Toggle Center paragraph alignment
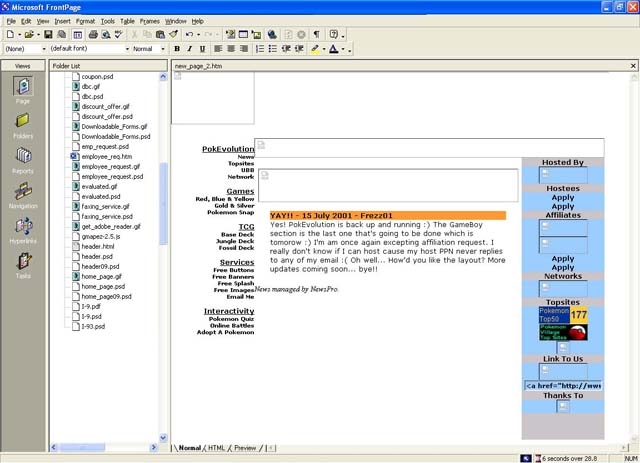Screen dimensions: 640x463 coord(231,49)
